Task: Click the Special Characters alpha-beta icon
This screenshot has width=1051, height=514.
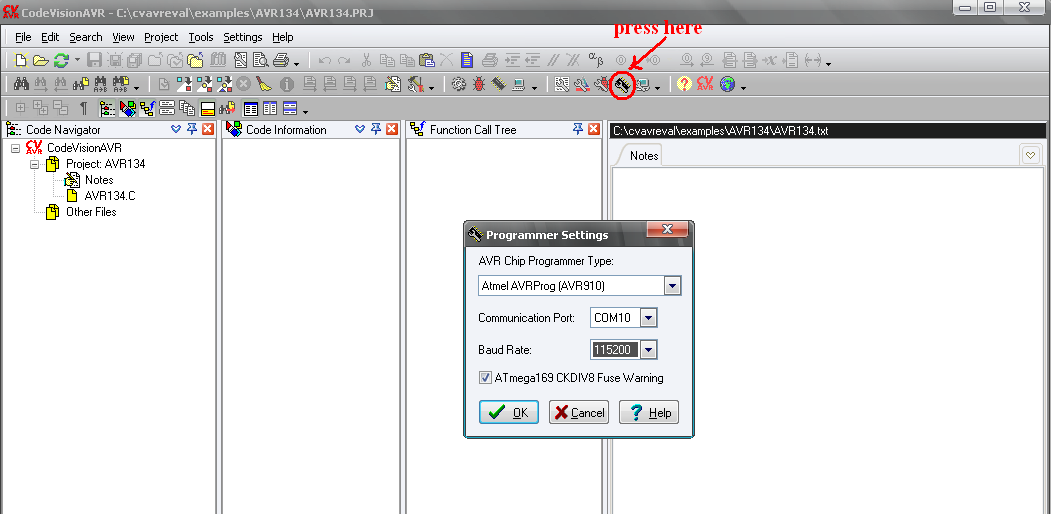Action: [x=597, y=60]
